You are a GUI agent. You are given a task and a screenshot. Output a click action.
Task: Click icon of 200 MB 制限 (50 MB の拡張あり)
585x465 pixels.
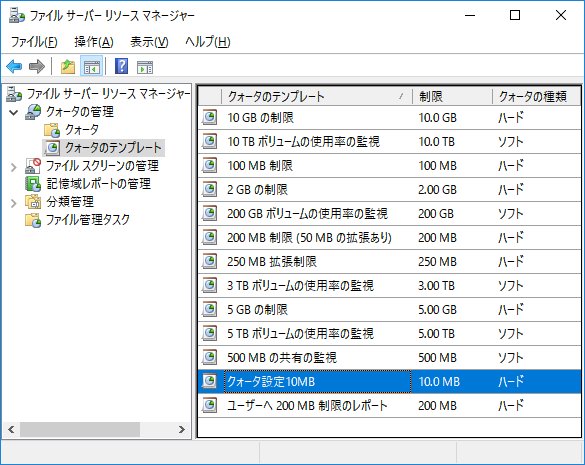click(209, 237)
